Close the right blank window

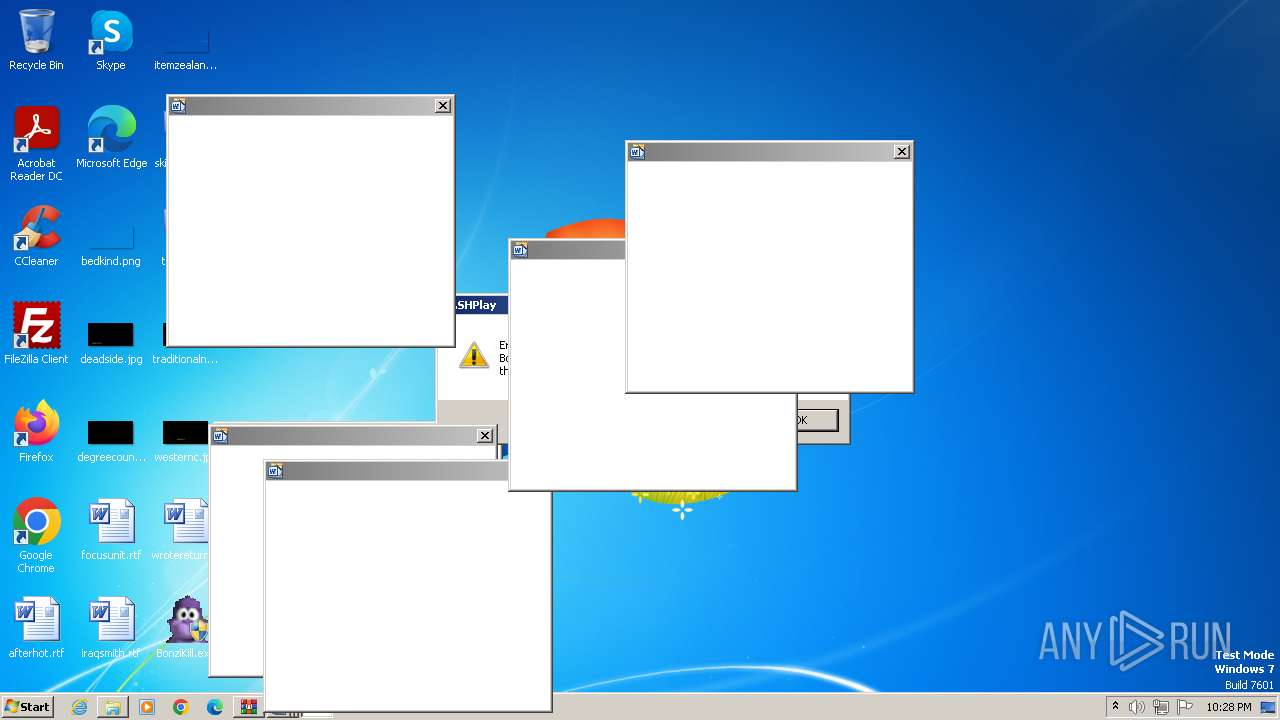tap(902, 152)
